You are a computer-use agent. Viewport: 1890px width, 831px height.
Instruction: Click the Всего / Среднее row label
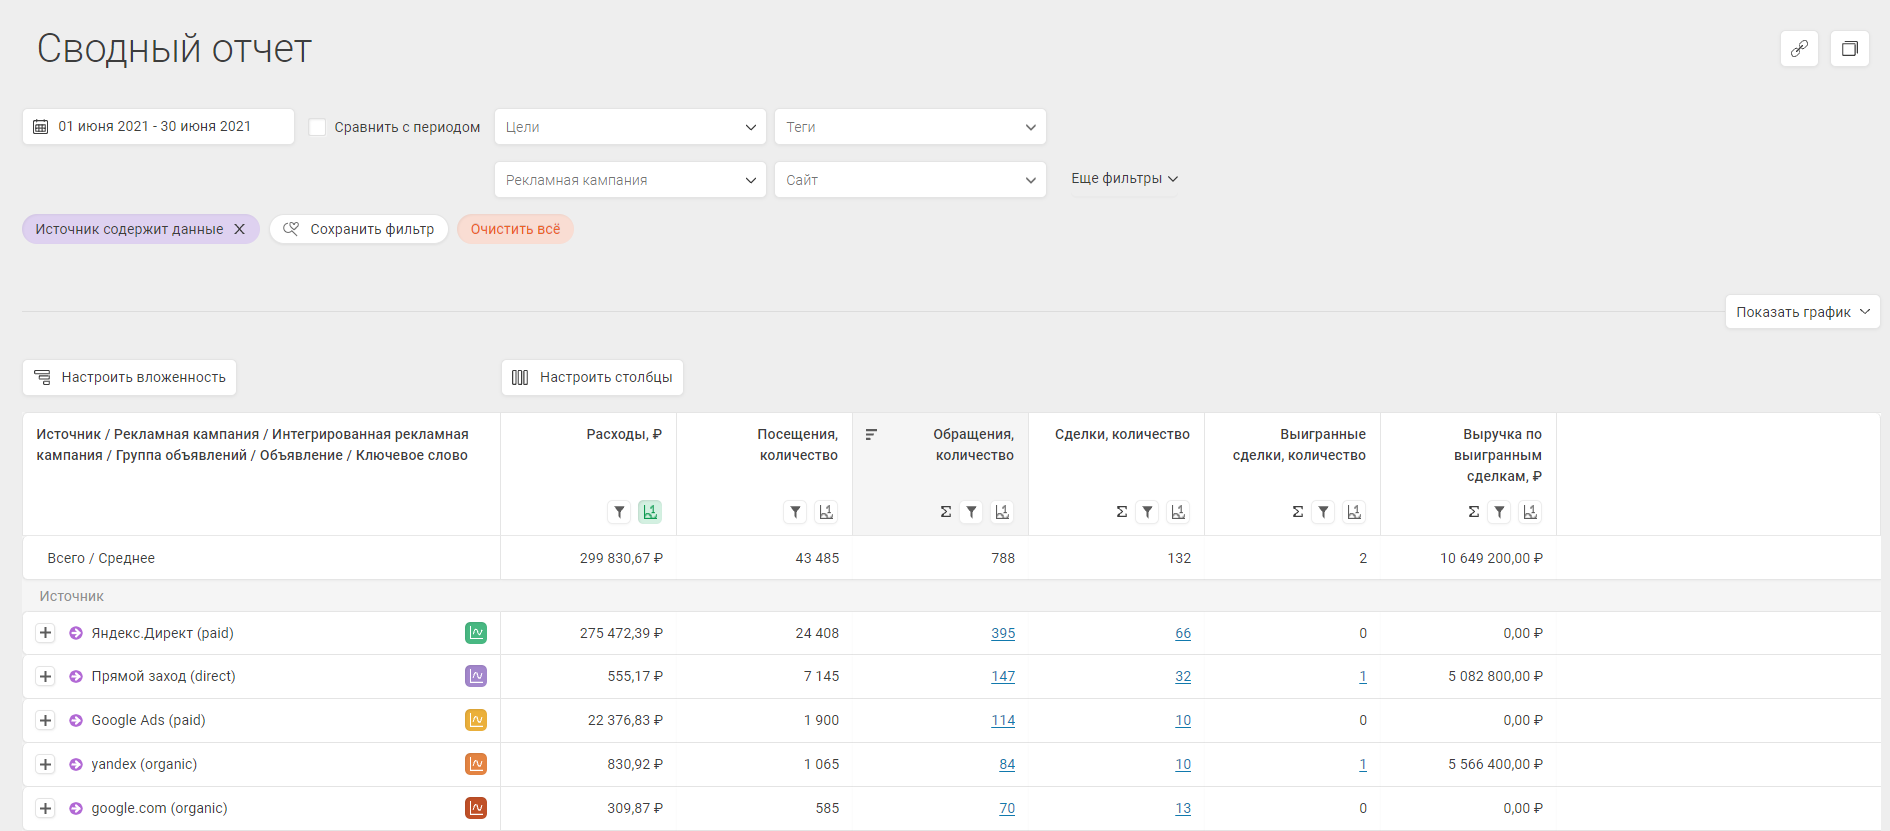pyautogui.click(x=101, y=558)
